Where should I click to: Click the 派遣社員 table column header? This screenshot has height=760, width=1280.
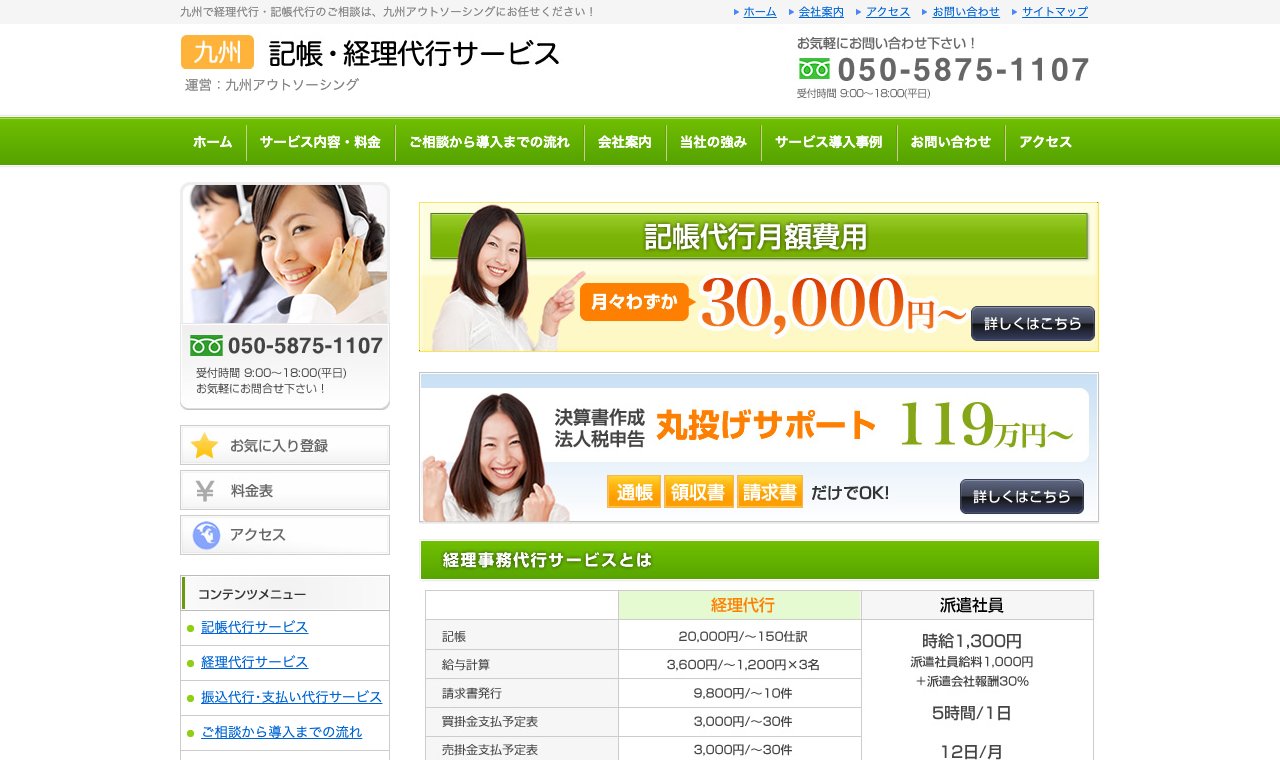(x=977, y=605)
